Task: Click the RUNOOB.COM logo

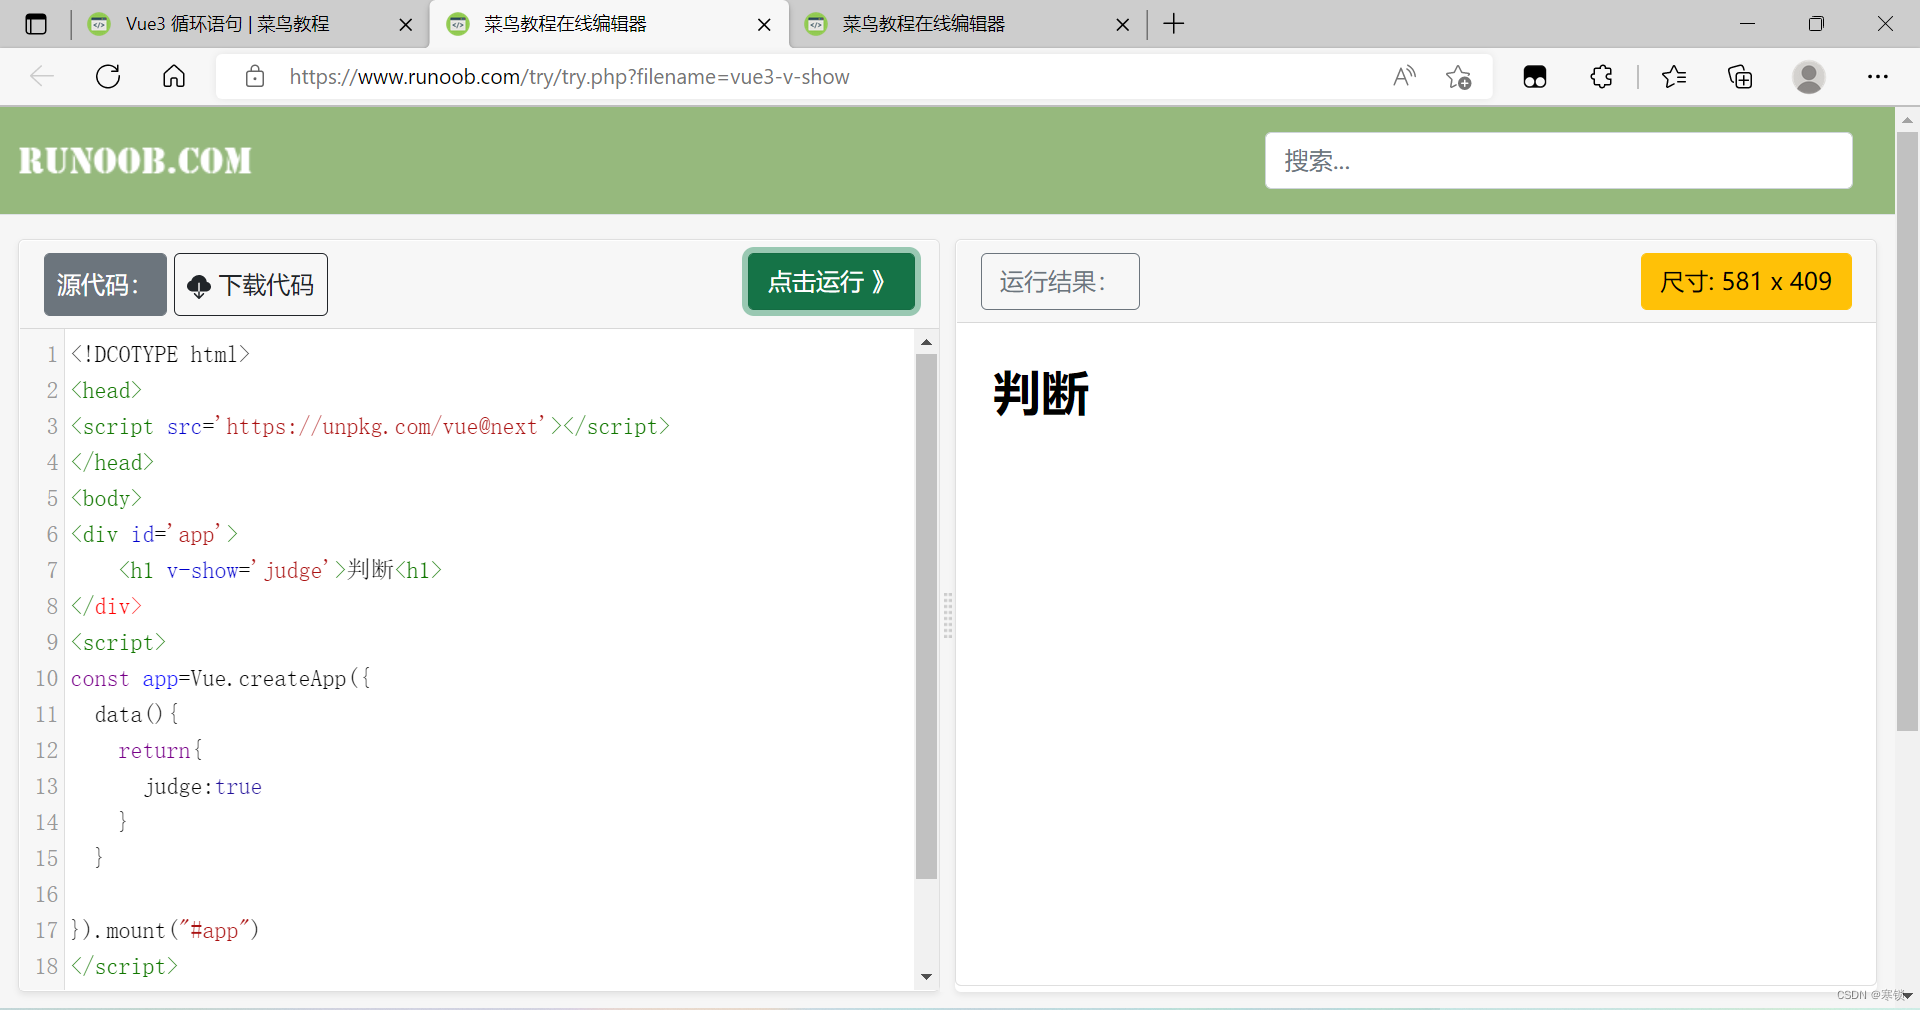Action: (135, 161)
